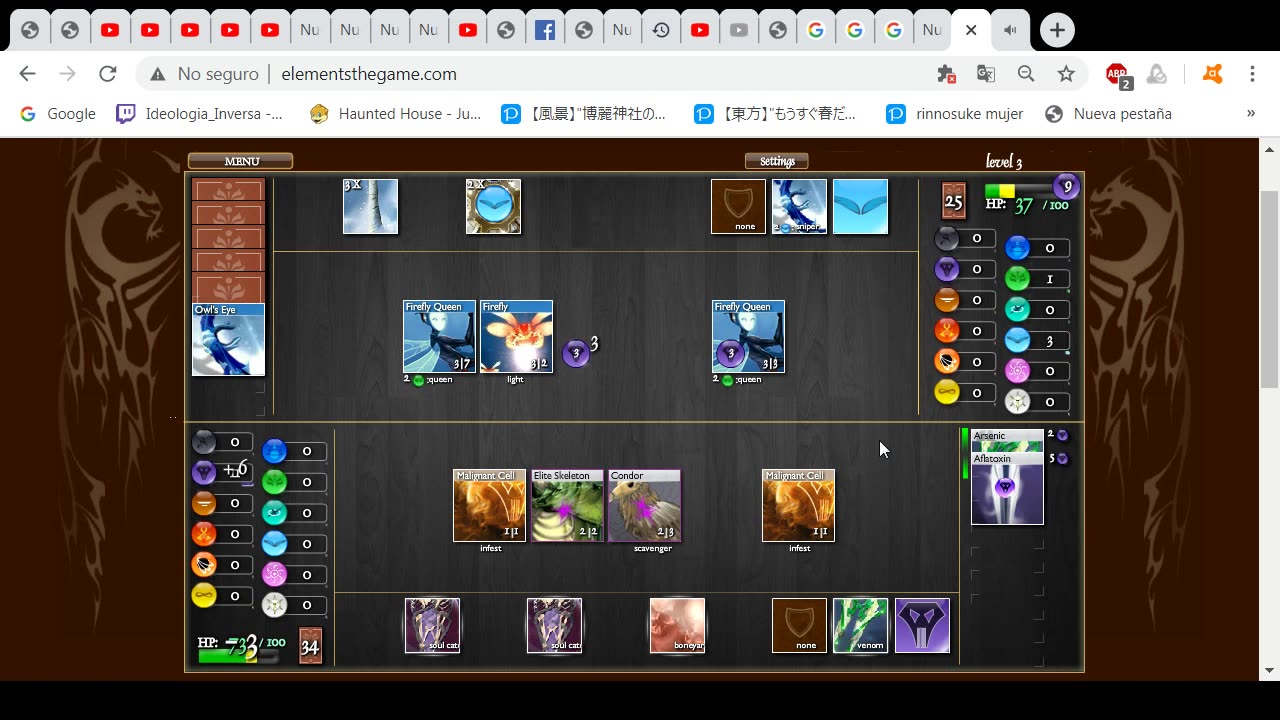Open the Google bookmark

[x=58, y=114]
